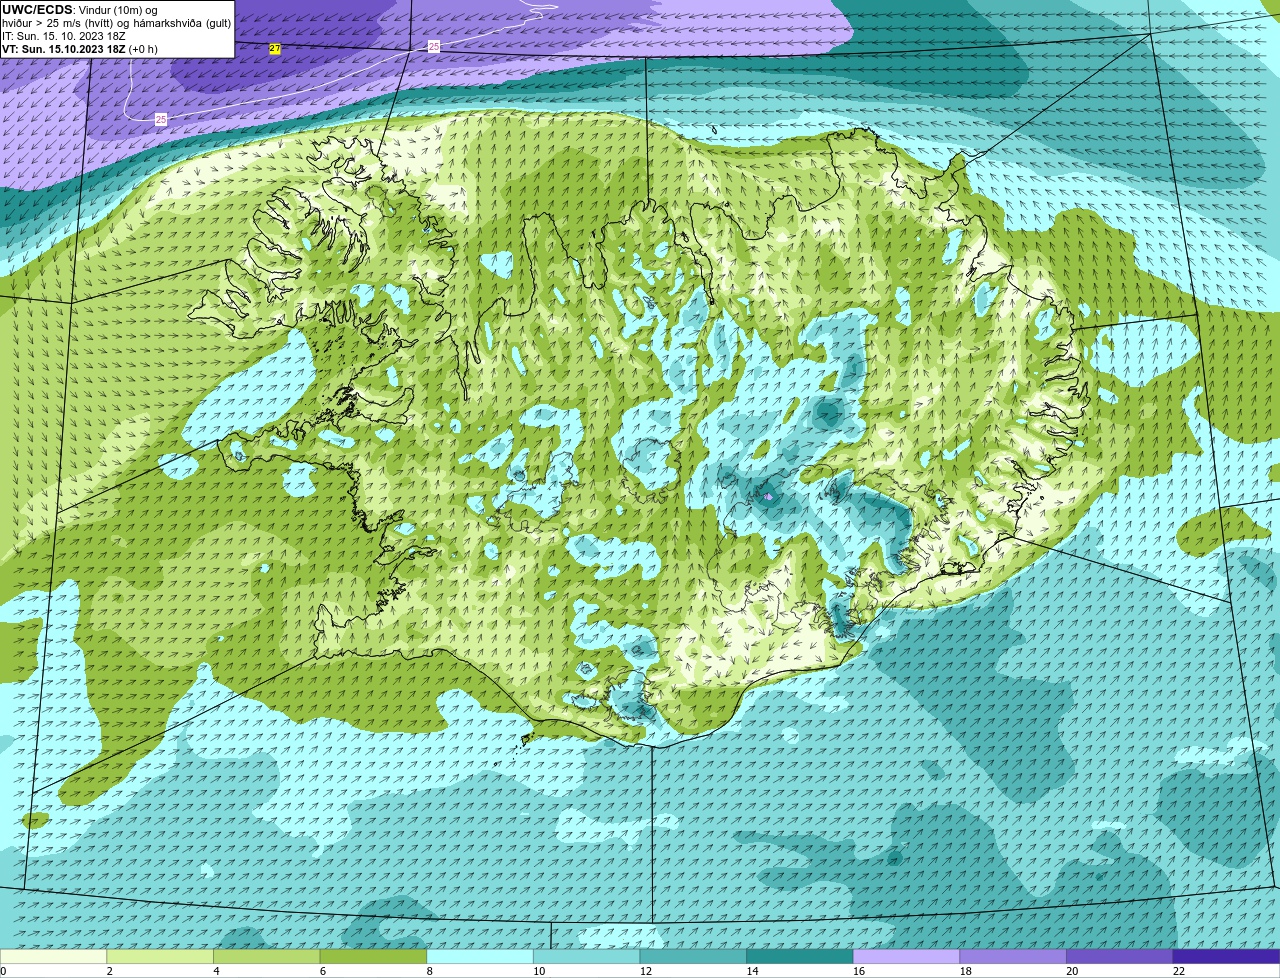Screen dimensions: 1280x978
Task: Click the medium purple 18–20 m/s legend swatch
Action: click(x=1013, y=956)
